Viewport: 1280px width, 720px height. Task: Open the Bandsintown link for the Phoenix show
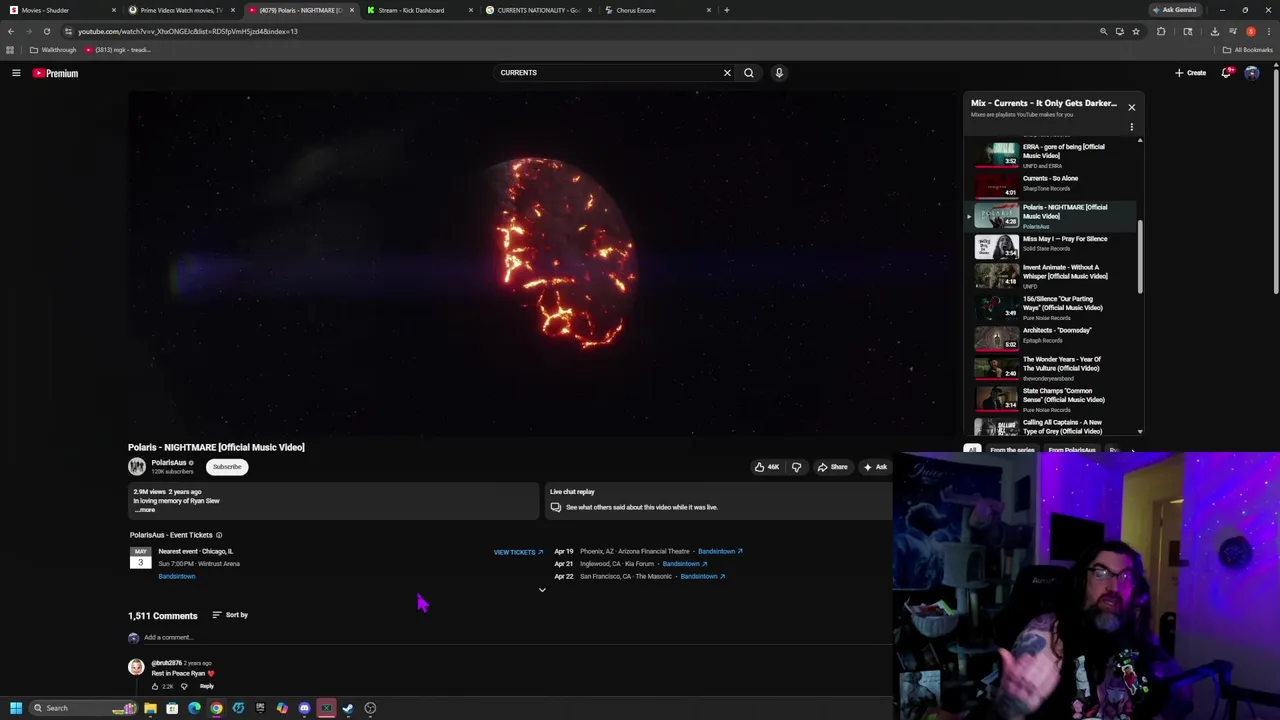[x=720, y=551]
